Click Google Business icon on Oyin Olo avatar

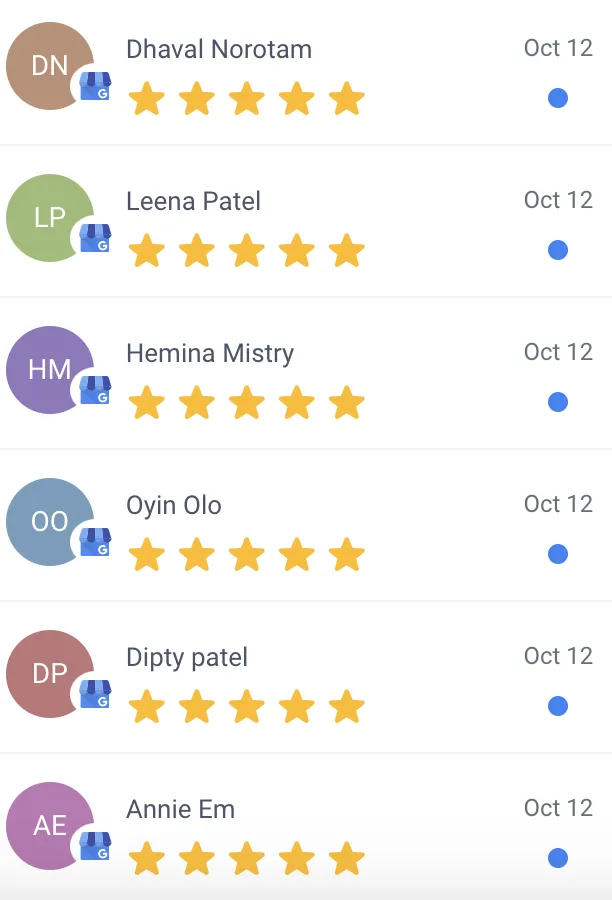(x=95, y=542)
